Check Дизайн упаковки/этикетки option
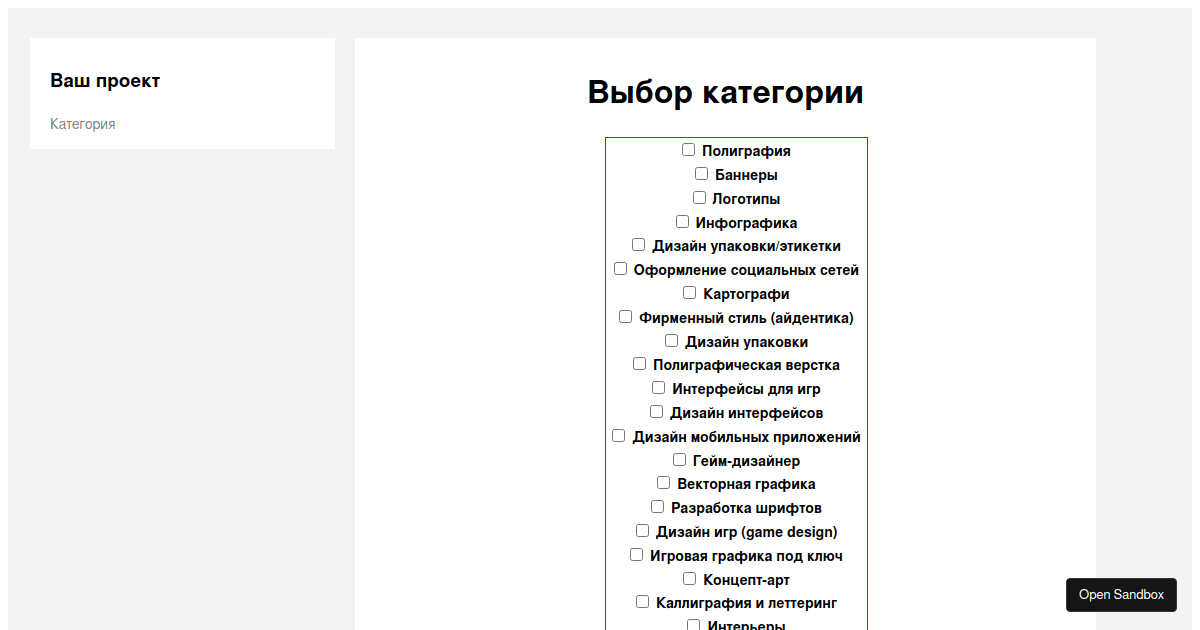Screen dimensions: 1200x630 point(639,245)
